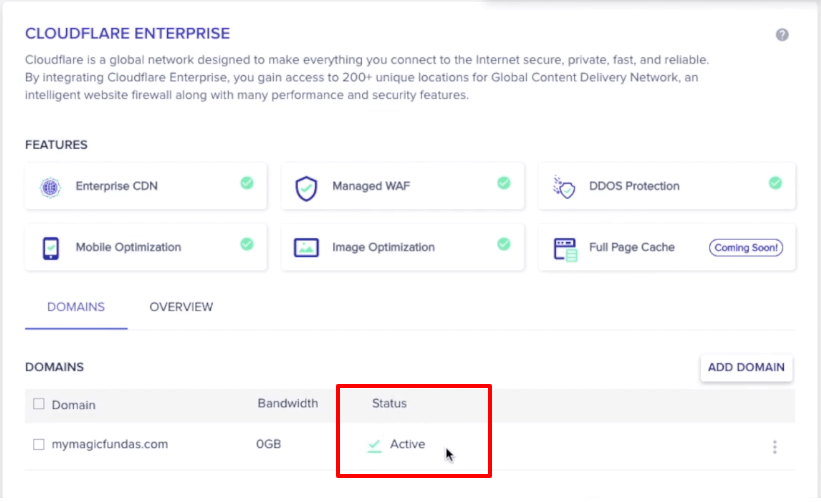Click the DDOS Protection shield icon
Screen dimensions: 821x502
coord(564,187)
